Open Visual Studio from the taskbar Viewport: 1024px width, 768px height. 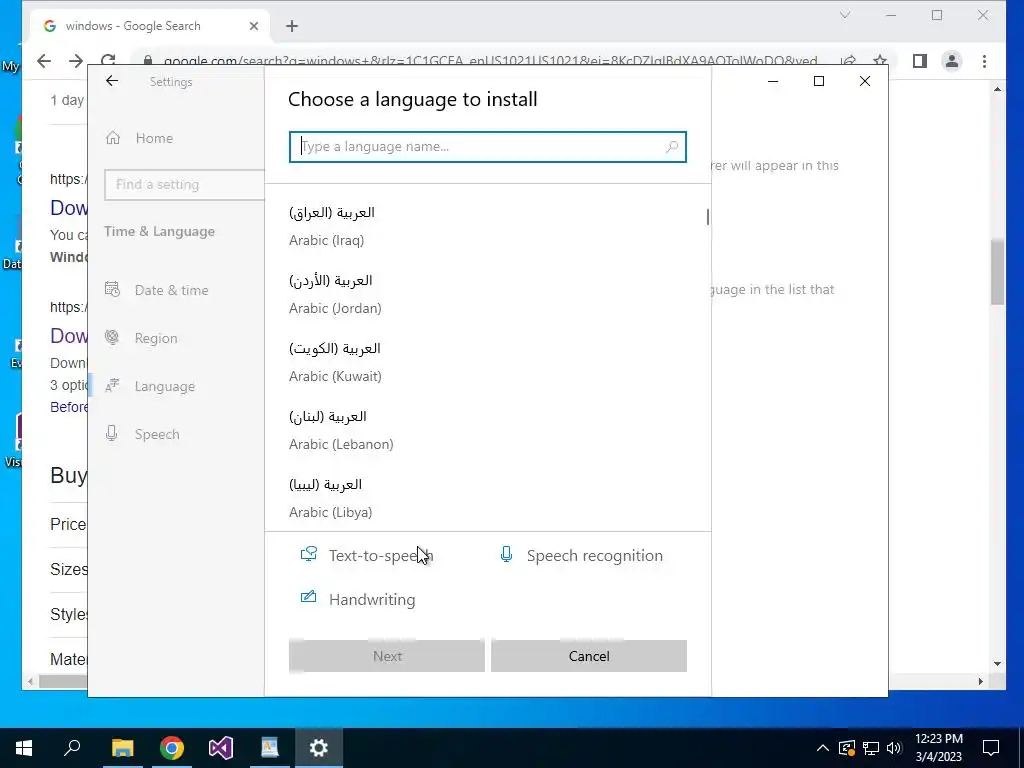[x=221, y=748]
